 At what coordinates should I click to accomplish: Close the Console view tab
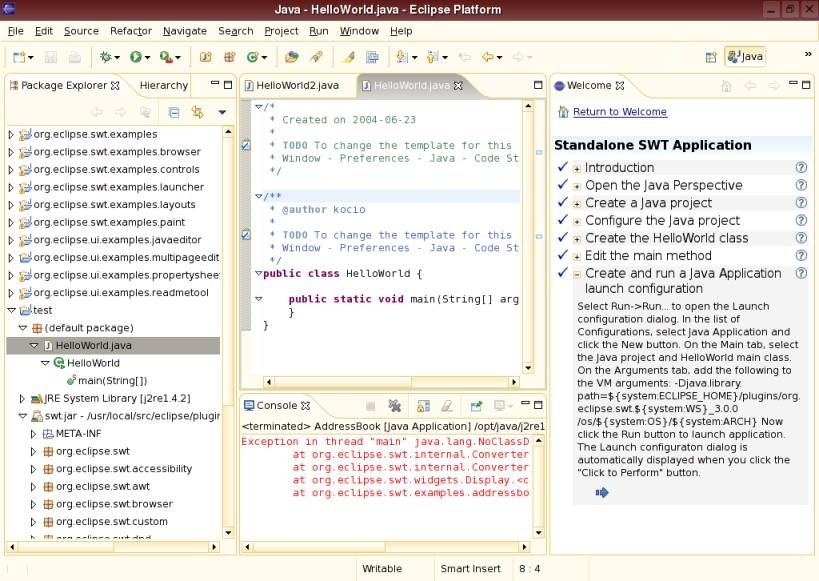click(306, 406)
